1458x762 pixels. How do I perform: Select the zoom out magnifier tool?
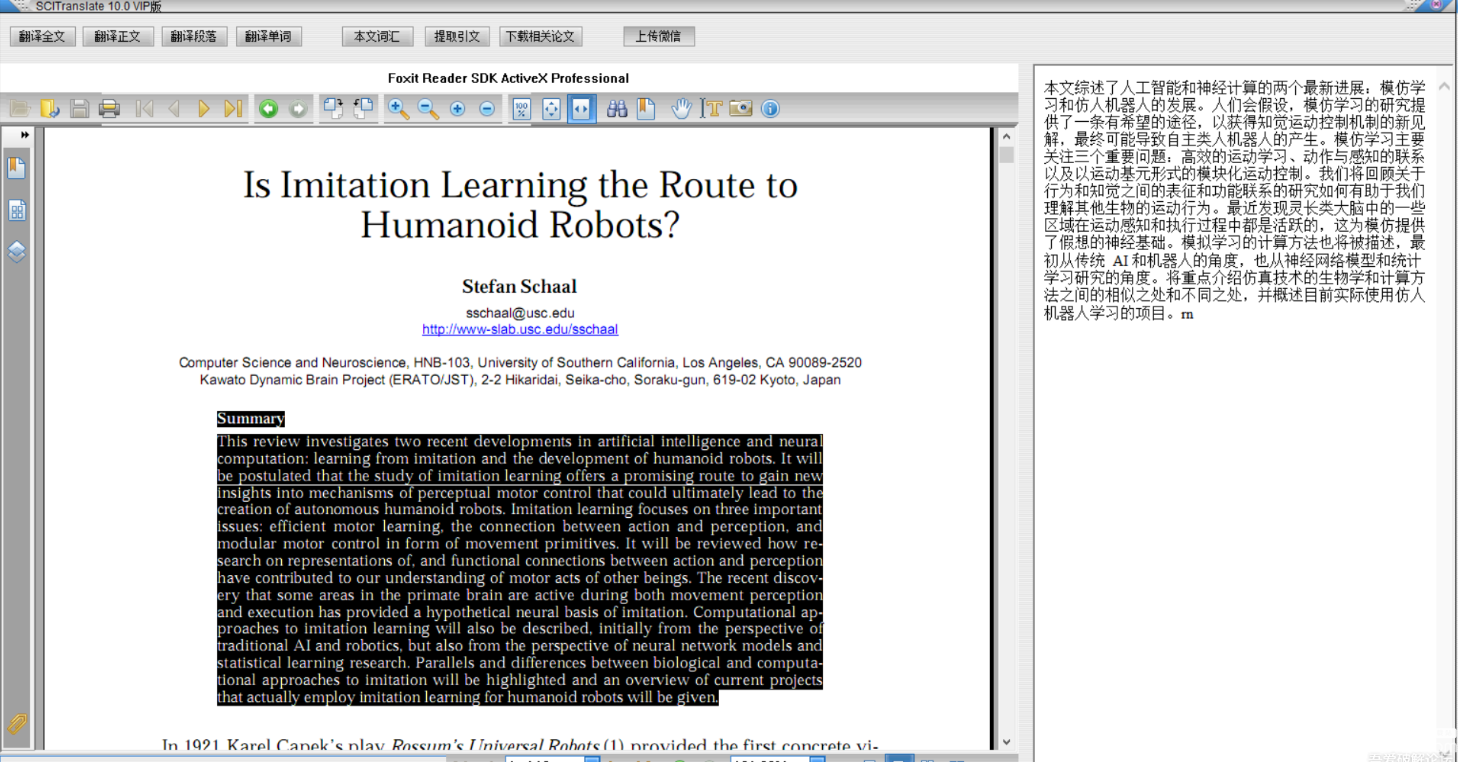coord(428,109)
